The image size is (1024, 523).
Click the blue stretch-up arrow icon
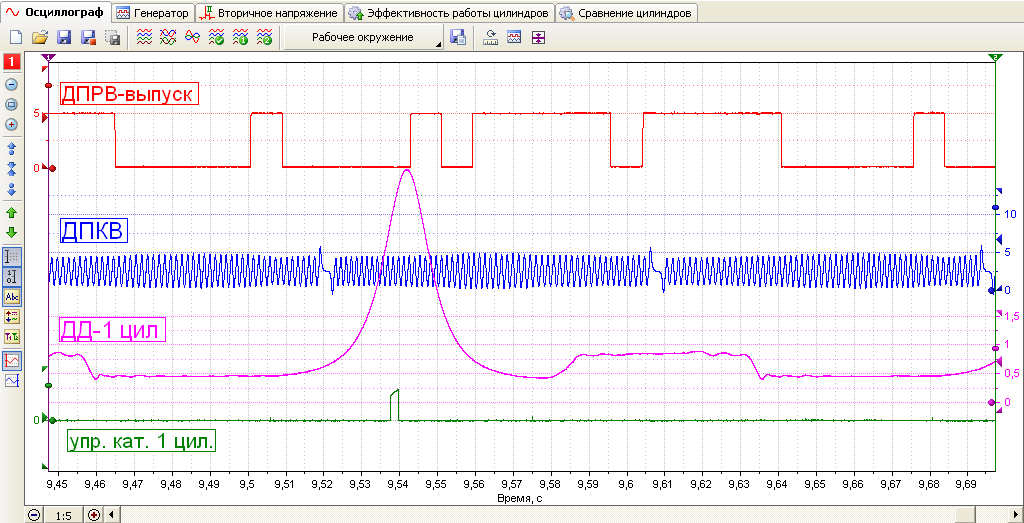click(x=12, y=148)
